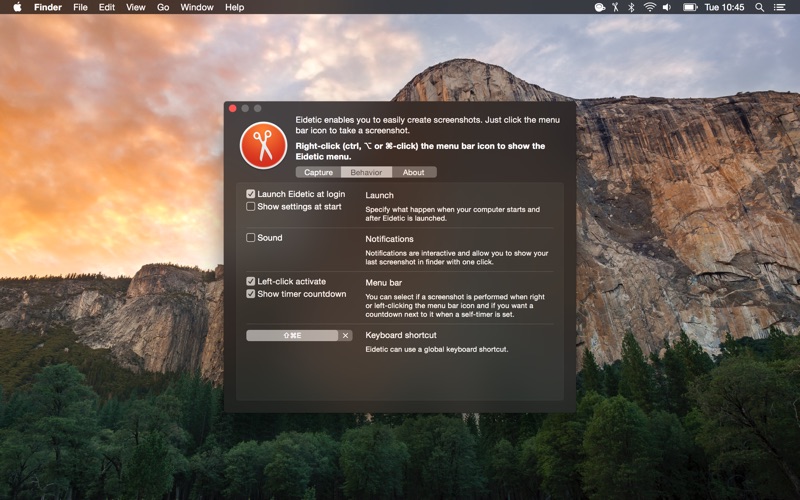Switch to the Capture tab
Screen dimensions: 800x500
pyautogui.click(x=318, y=172)
